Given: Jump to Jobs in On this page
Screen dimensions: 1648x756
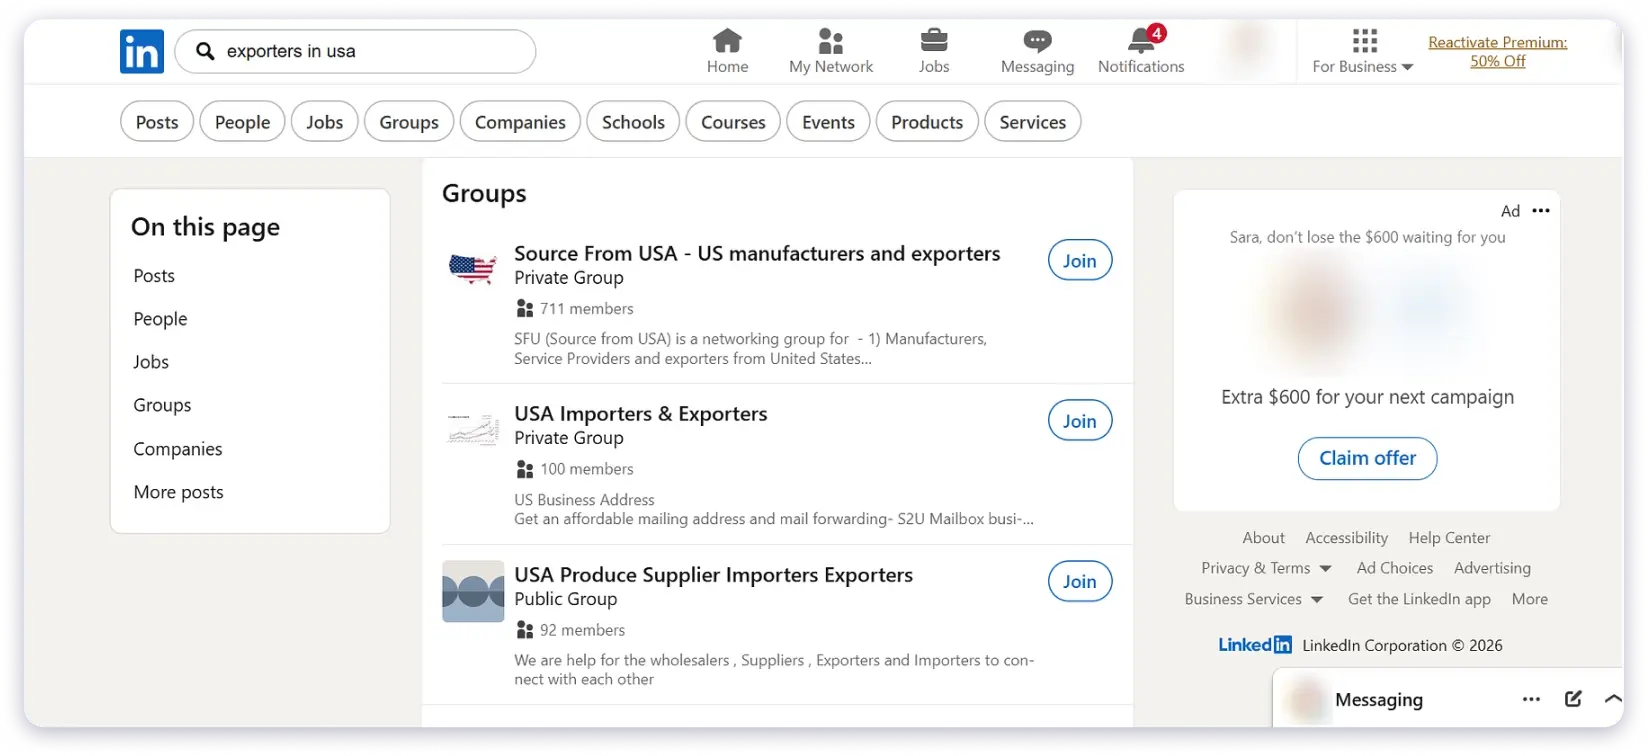Looking at the screenshot, I should click(x=151, y=361).
